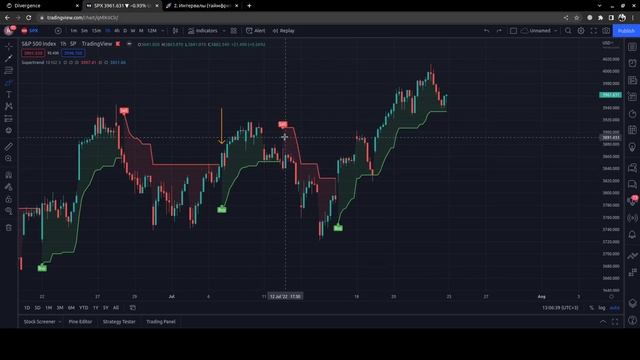640x360 pixels.
Task: Open the USD currency dropdown on price scale
Action: click(607, 43)
